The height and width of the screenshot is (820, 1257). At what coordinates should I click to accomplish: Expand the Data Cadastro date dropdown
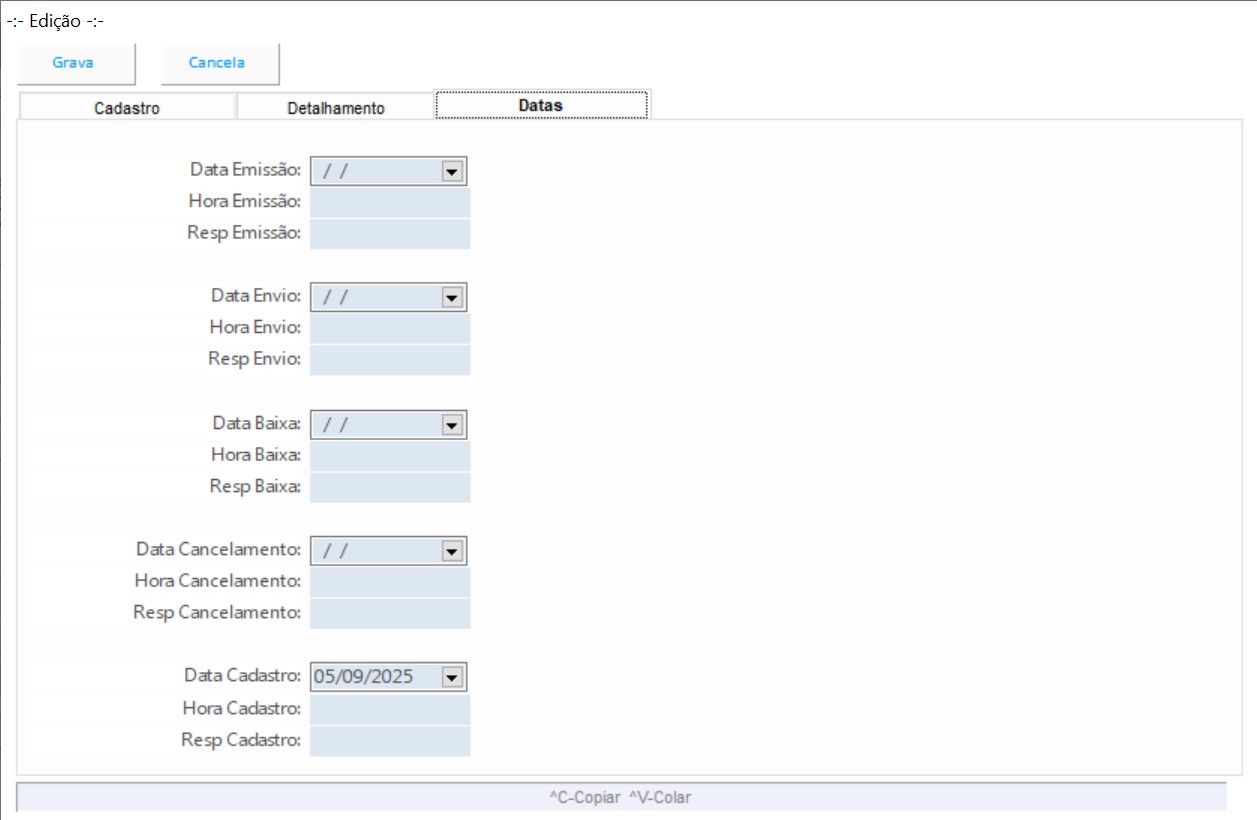(452, 678)
